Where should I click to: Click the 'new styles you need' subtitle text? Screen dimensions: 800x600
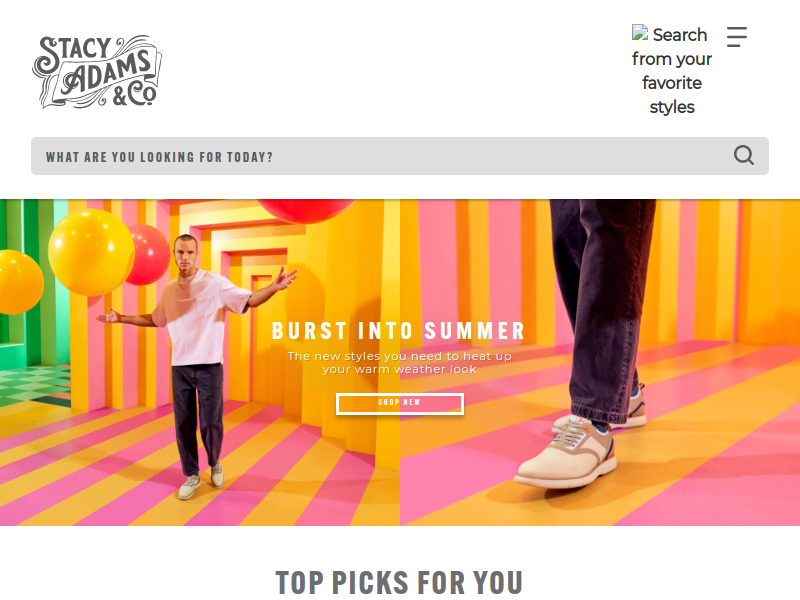[399, 362]
